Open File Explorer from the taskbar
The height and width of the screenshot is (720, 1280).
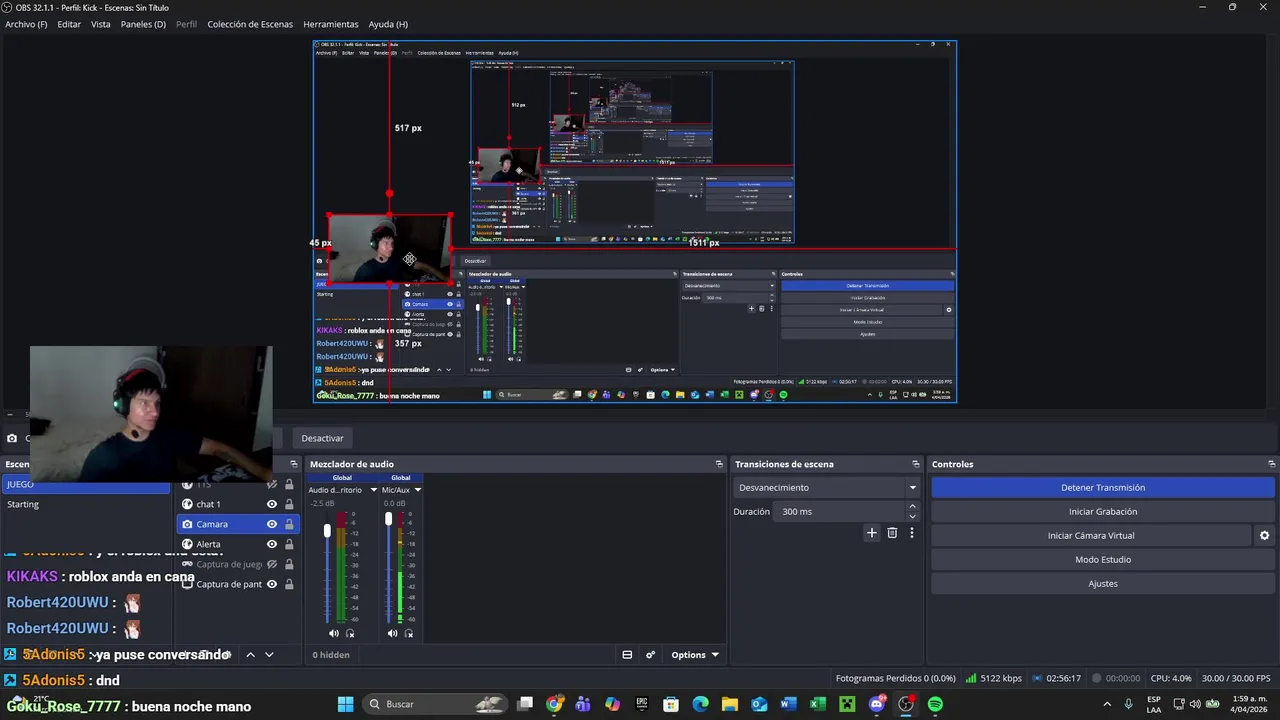click(x=730, y=704)
